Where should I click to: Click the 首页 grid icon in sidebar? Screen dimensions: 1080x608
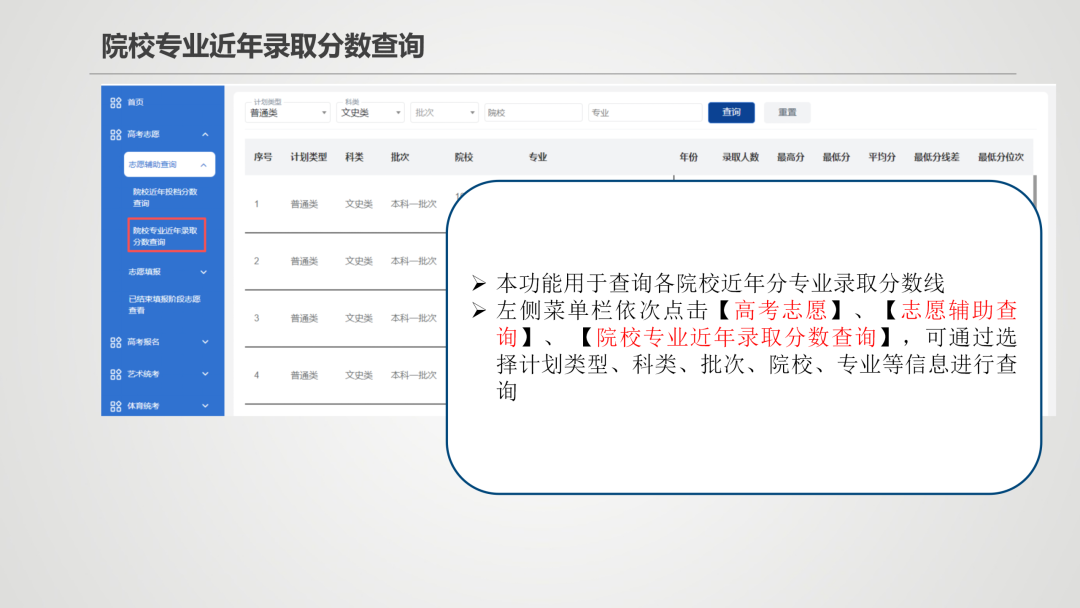[116, 103]
